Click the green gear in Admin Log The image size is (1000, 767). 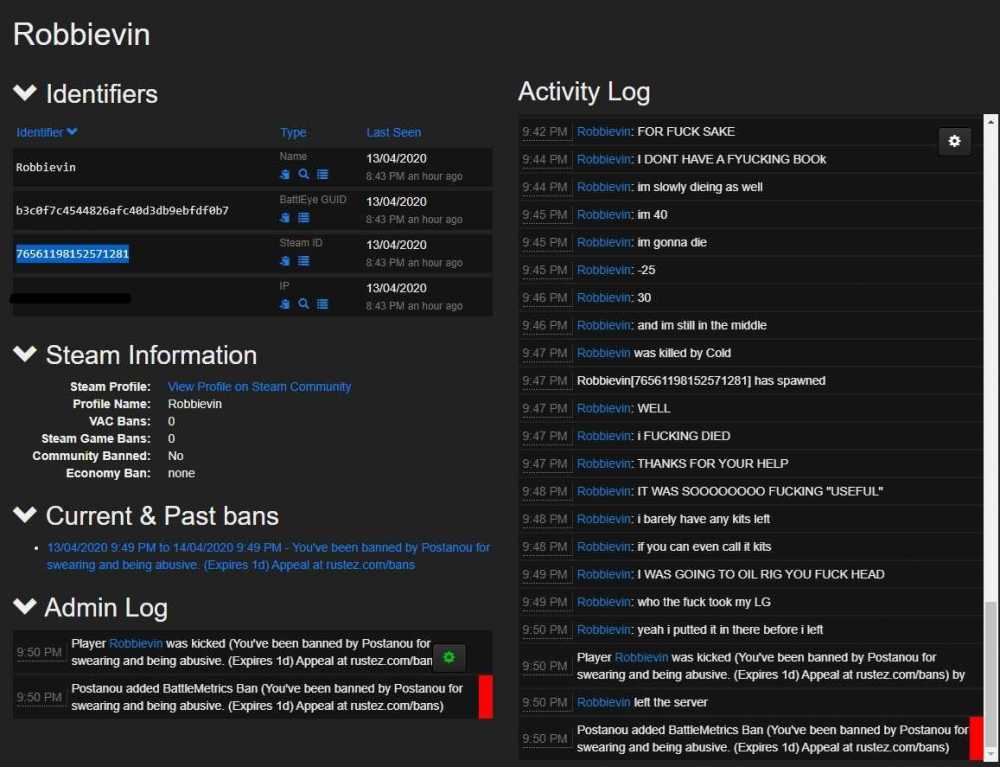449,657
